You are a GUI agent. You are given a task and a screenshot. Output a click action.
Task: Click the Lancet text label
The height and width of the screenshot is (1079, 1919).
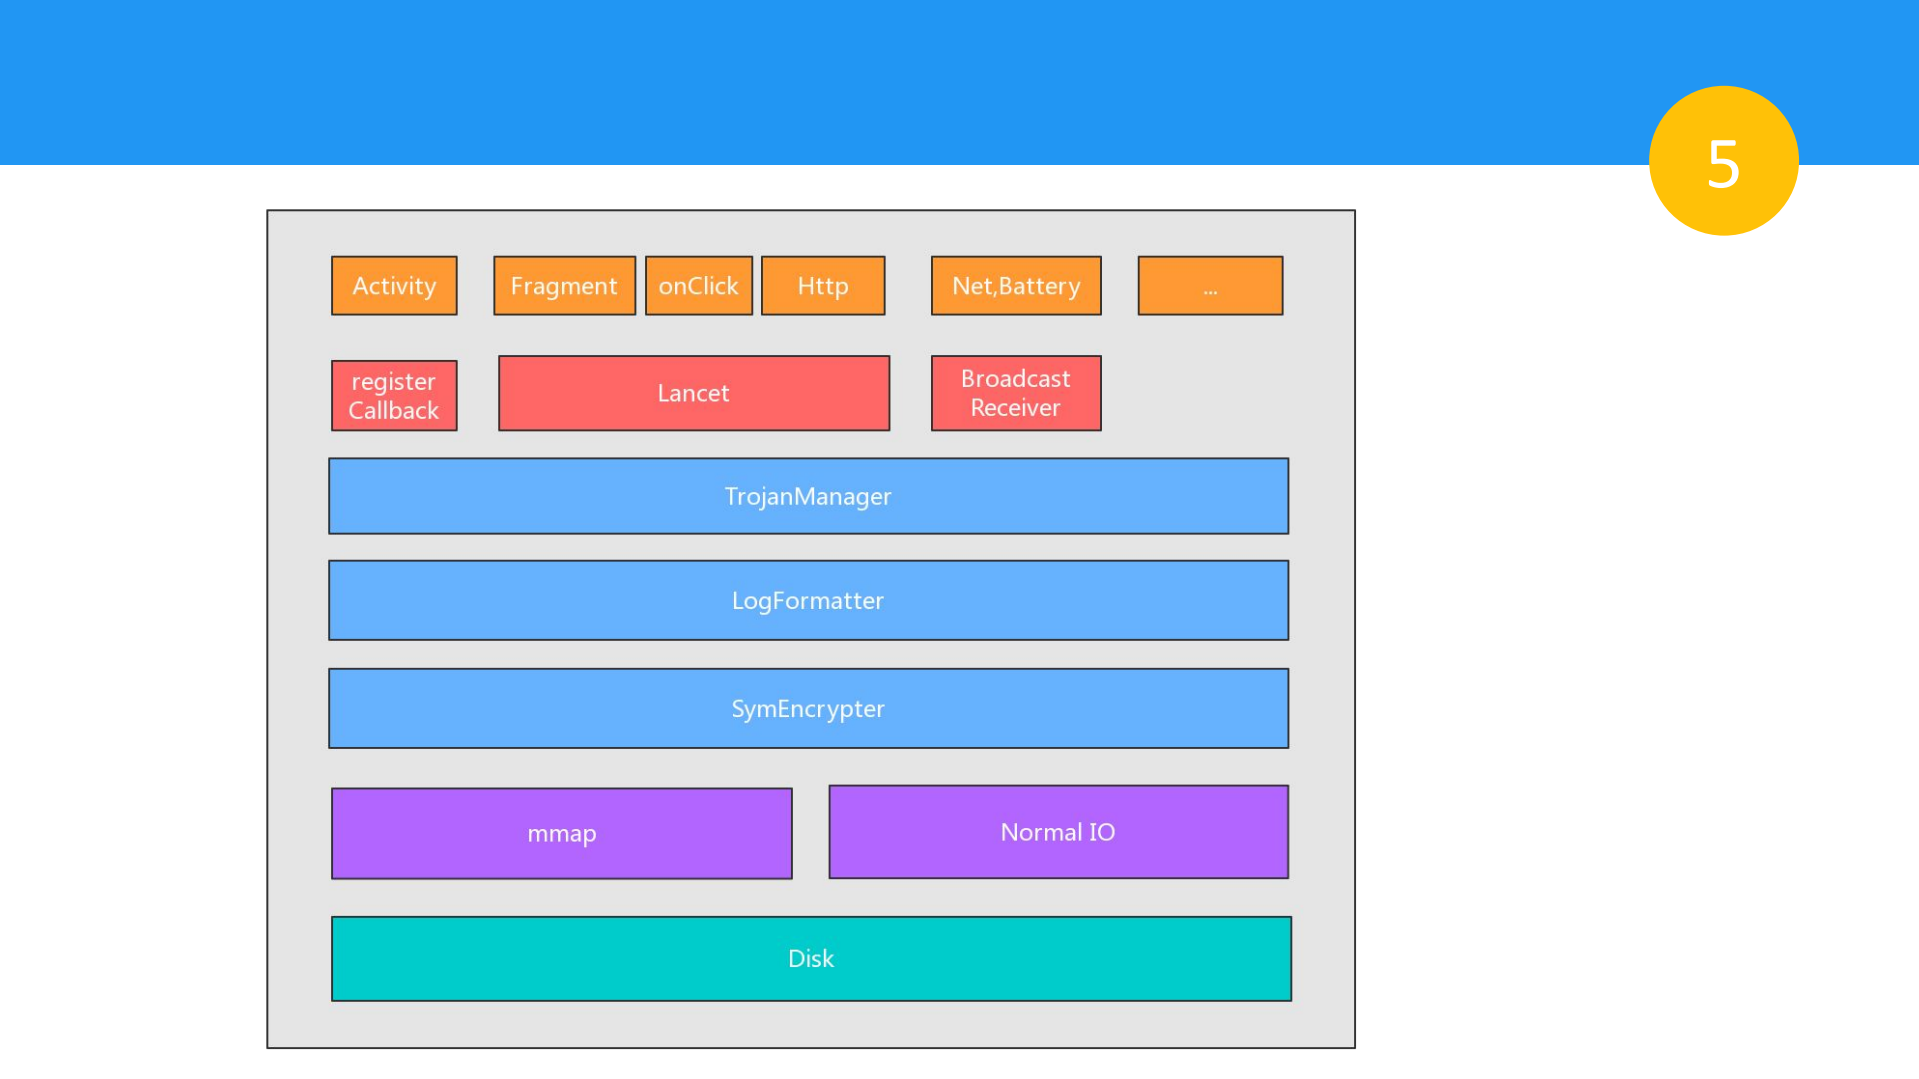coord(693,393)
